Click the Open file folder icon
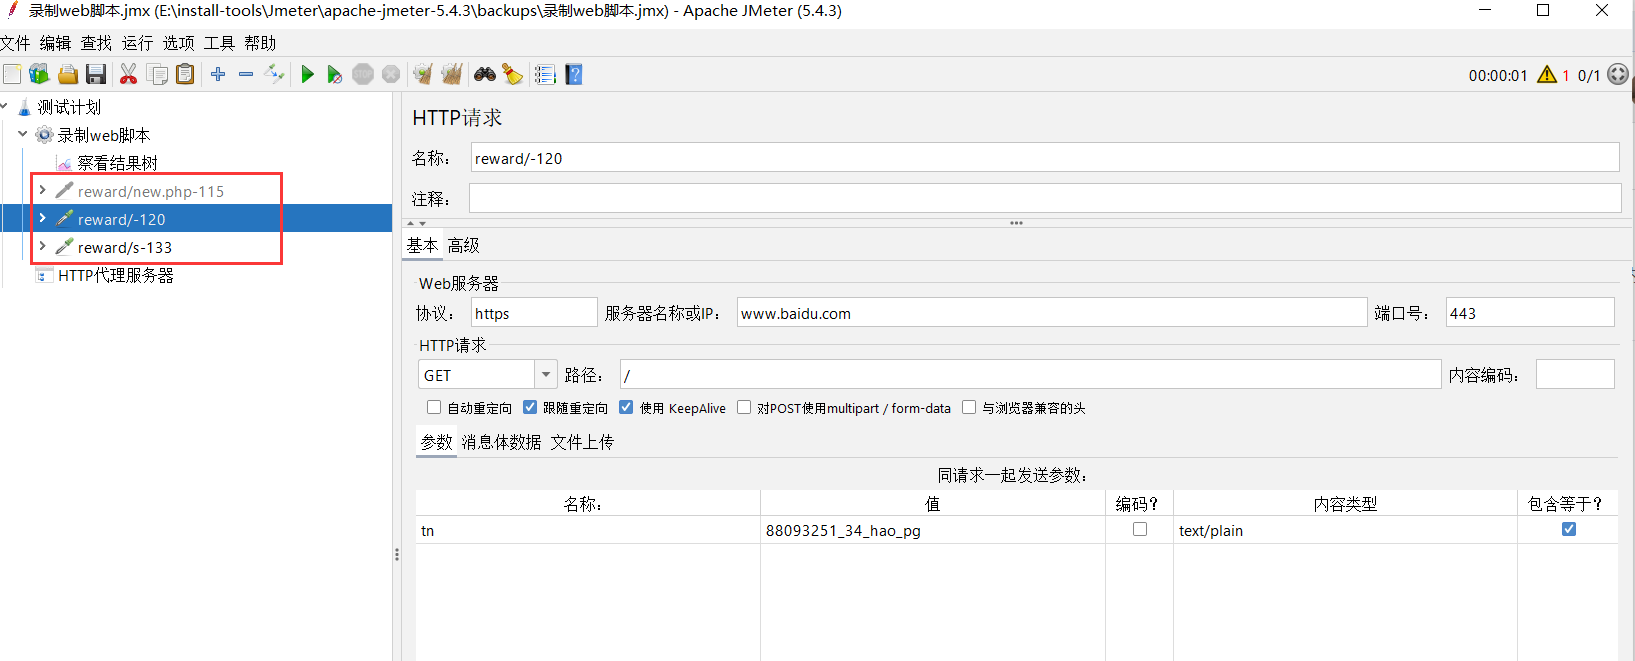1635x661 pixels. (x=68, y=74)
